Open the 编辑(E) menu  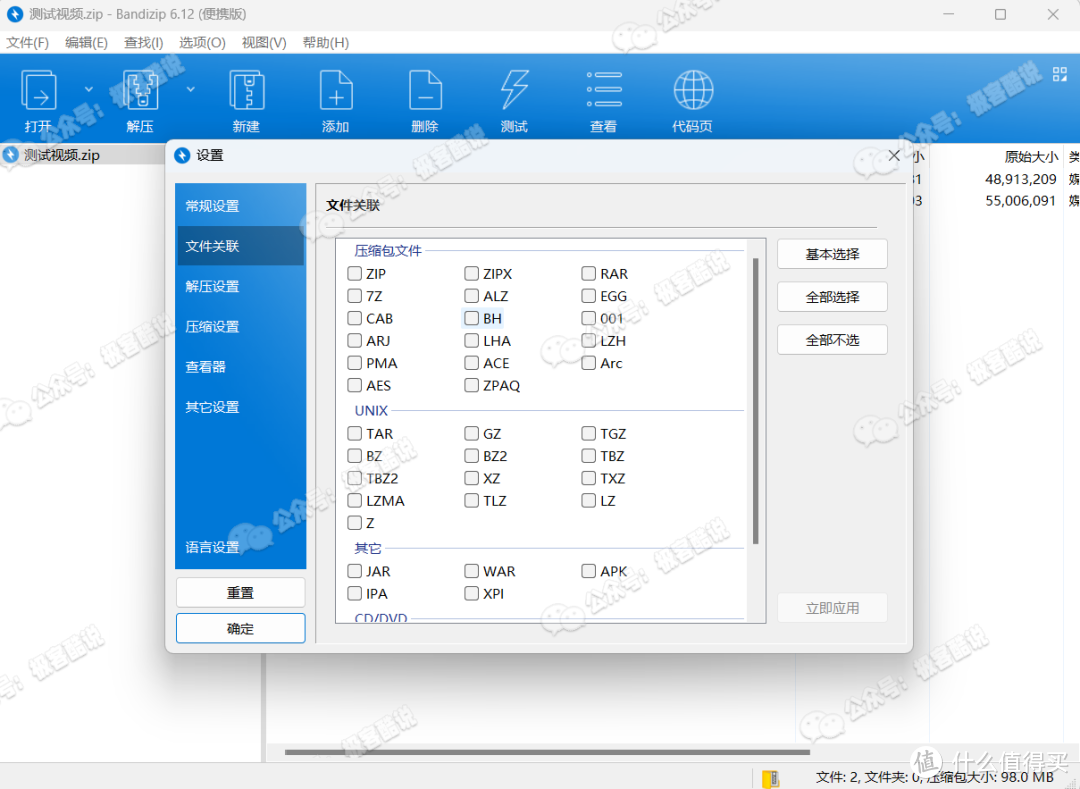point(86,43)
